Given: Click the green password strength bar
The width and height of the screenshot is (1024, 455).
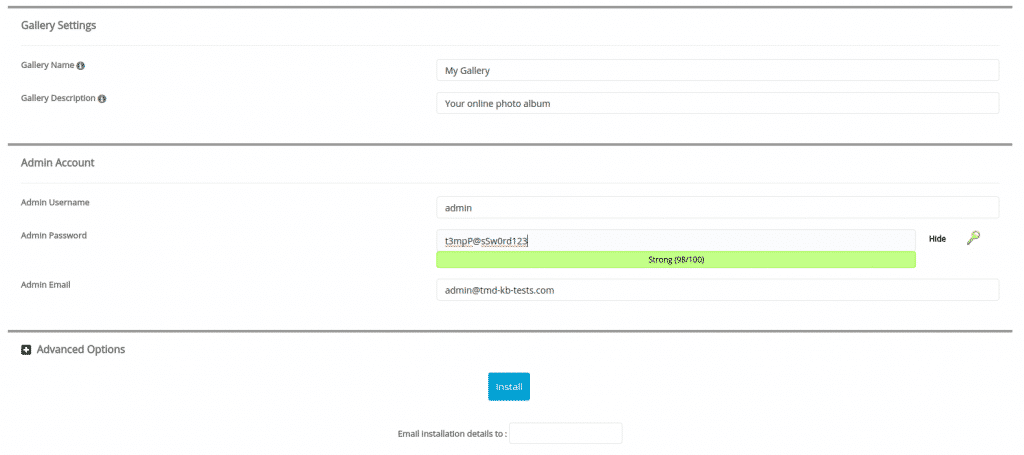Looking at the screenshot, I should click(x=675, y=260).
